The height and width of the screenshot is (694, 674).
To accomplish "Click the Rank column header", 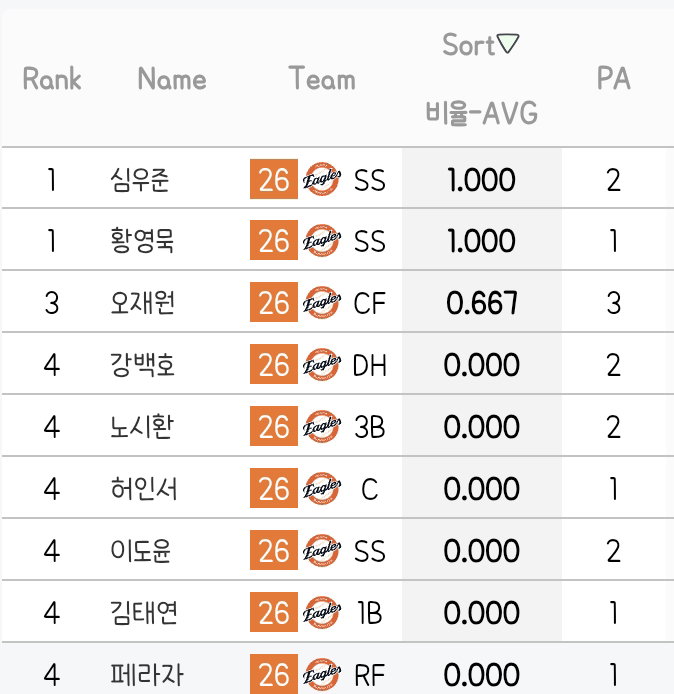I will (x=52, y=79).
